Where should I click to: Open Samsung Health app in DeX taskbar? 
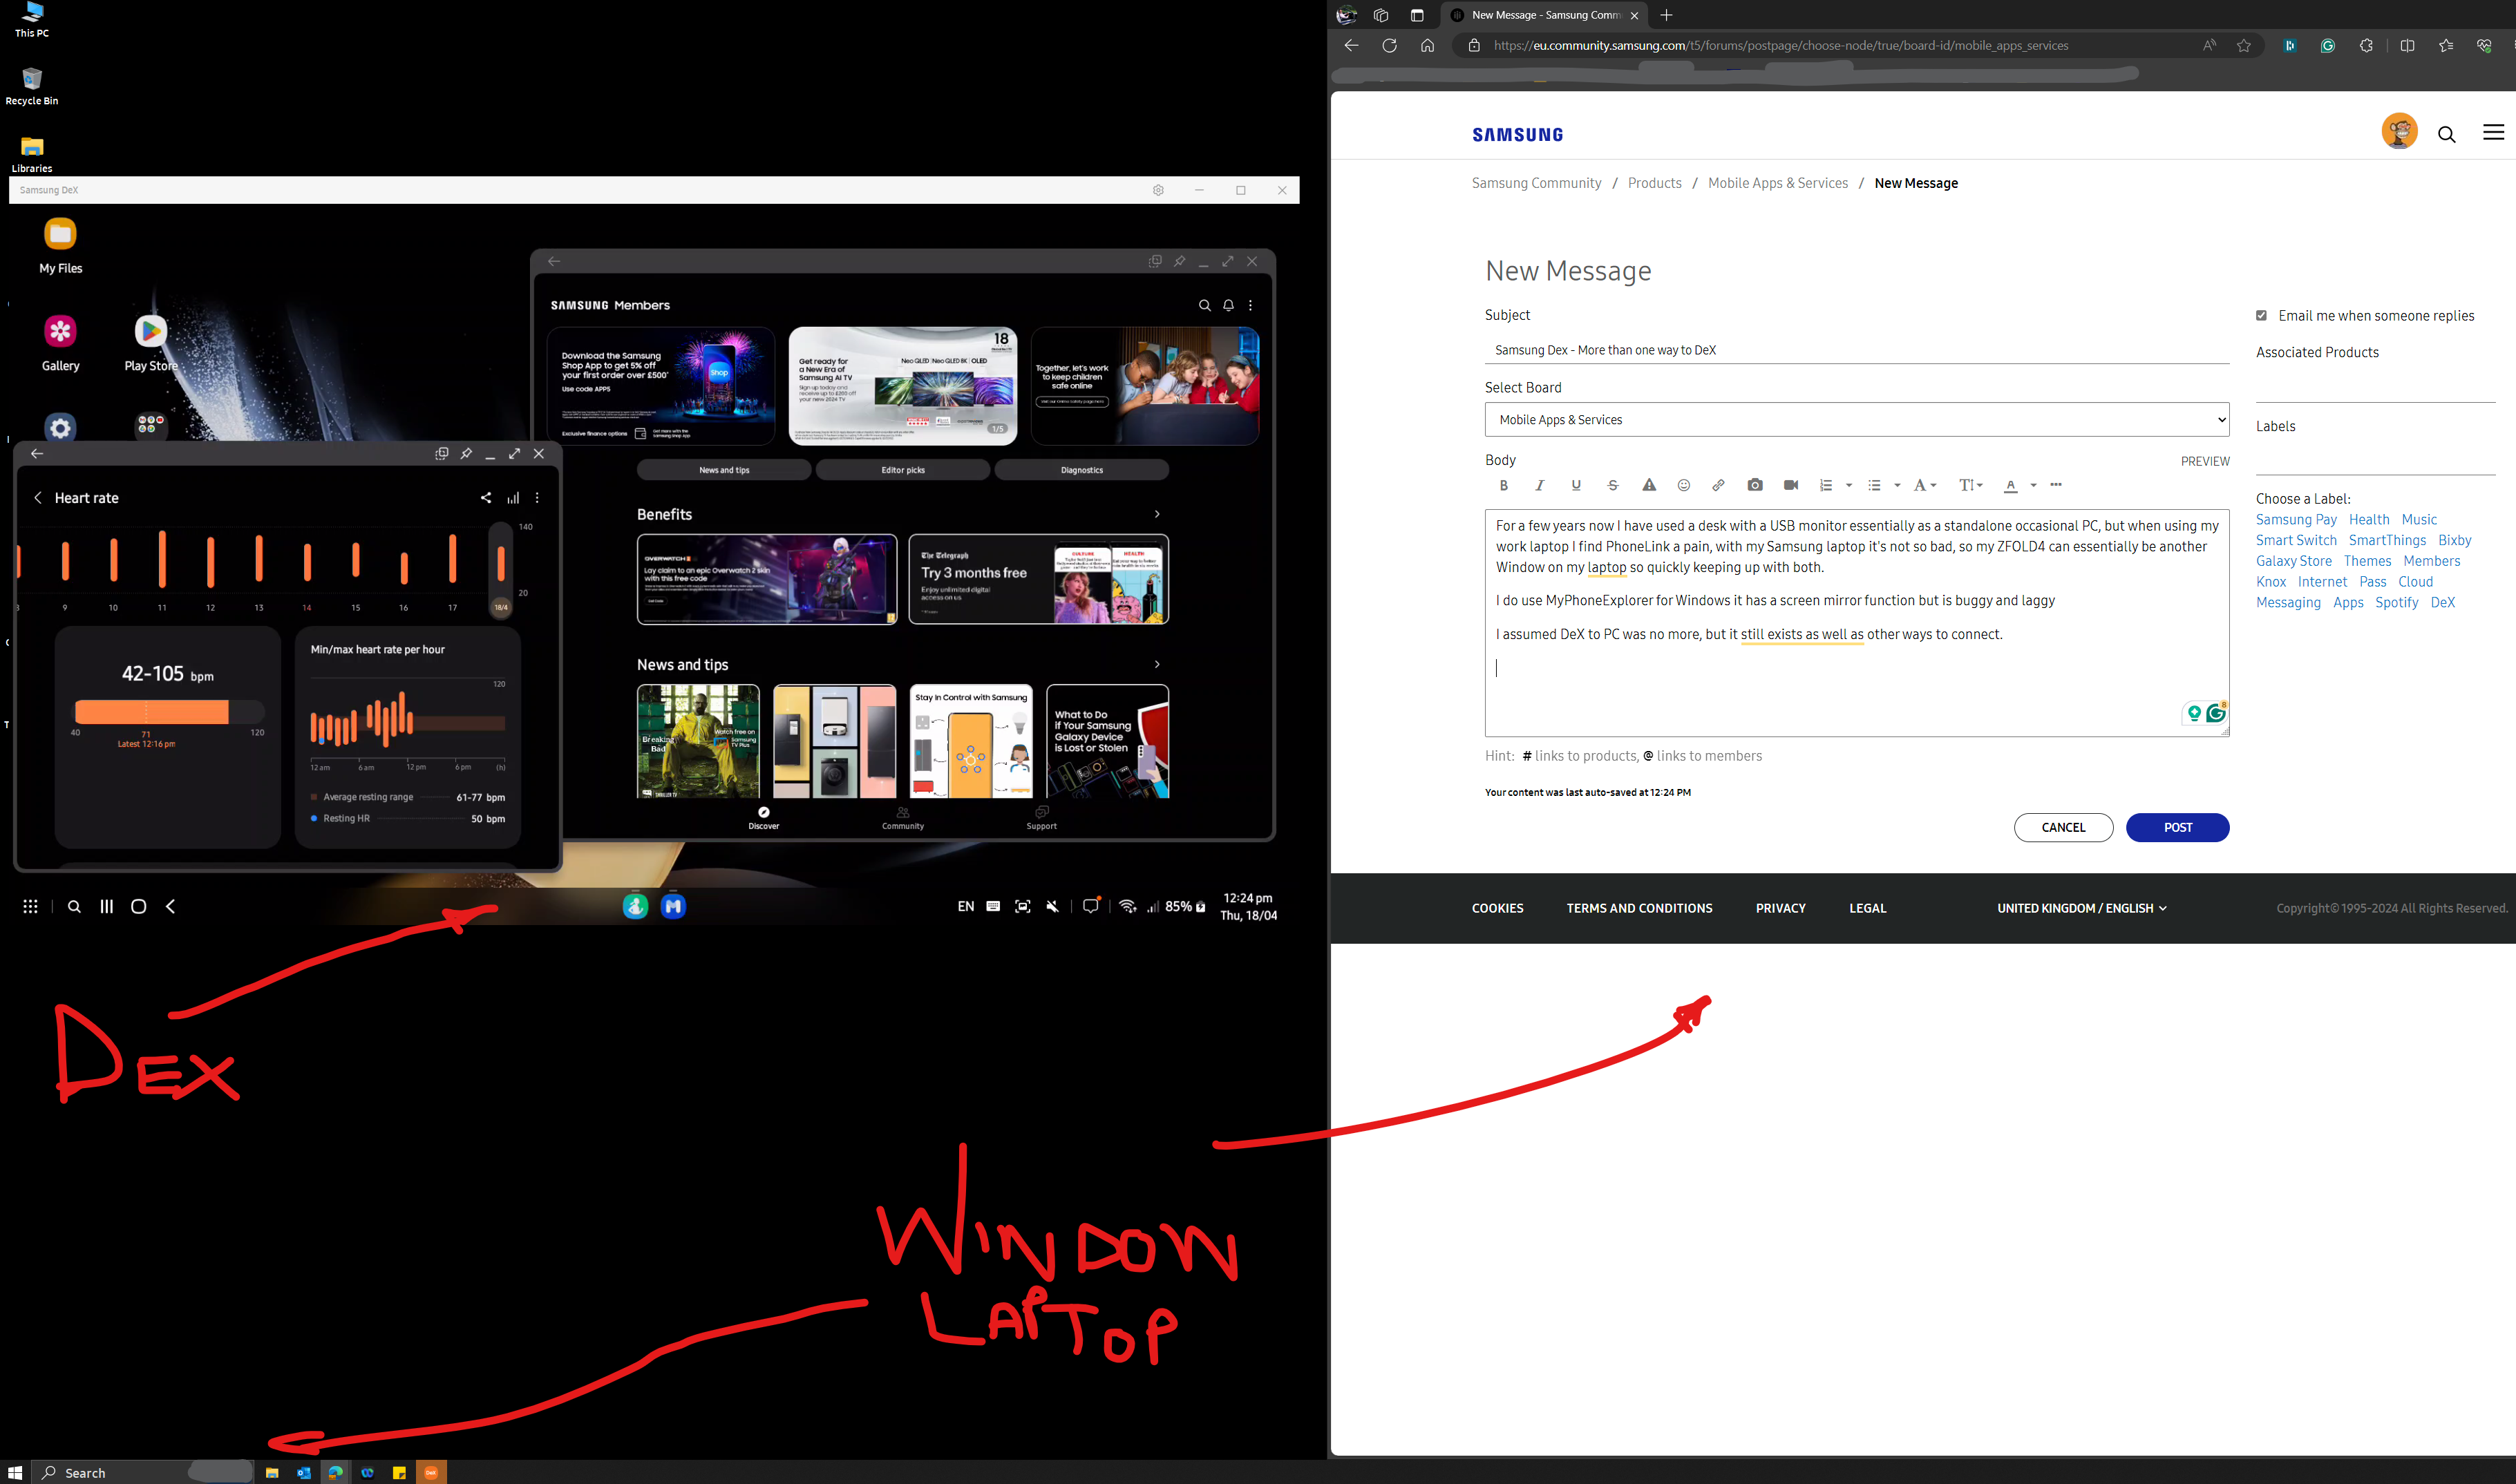tap(635, 907)
